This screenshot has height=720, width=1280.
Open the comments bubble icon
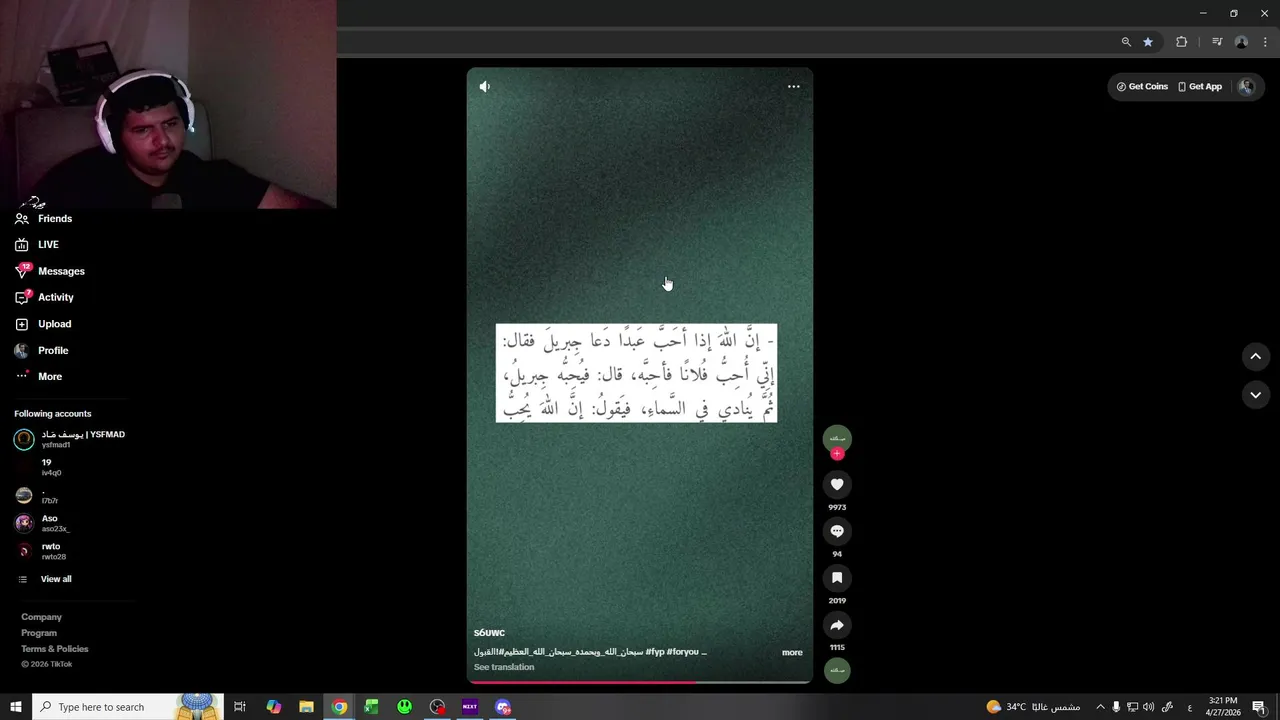pyautogui.click(x=837, y=531)
